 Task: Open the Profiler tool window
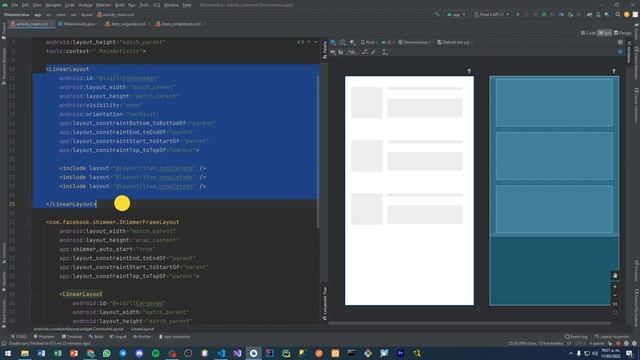point(142,337)
